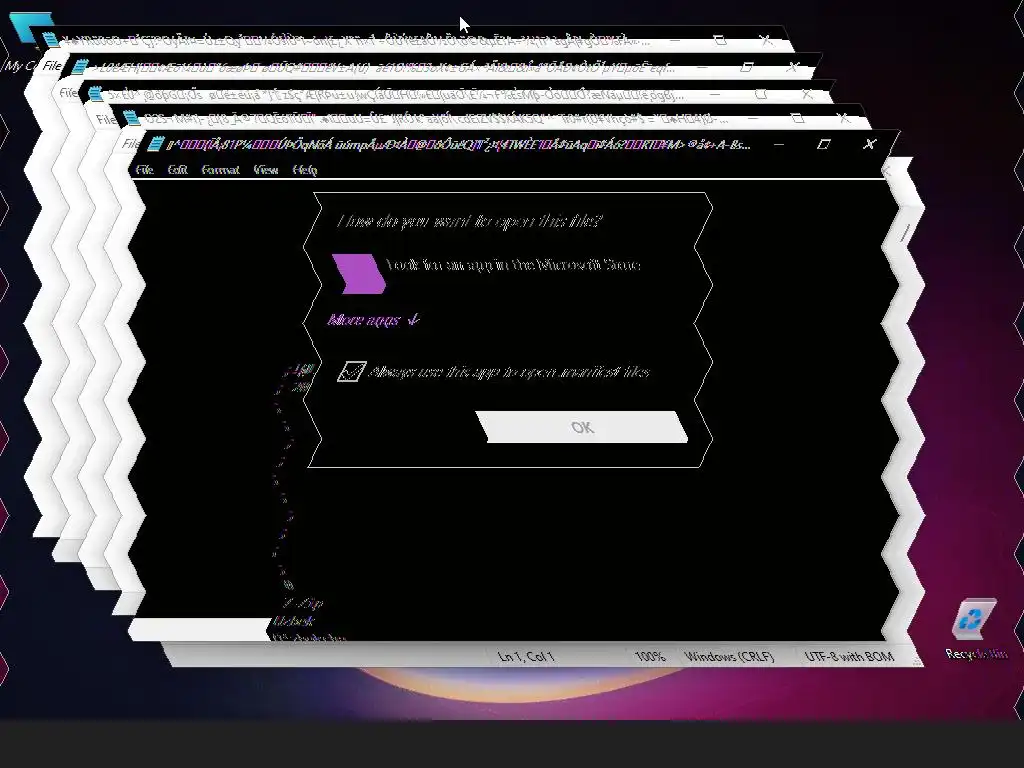Open the Edit menu in Notepad
Image resolution: width=1024 pixels, height=768 pixels.
178,170
